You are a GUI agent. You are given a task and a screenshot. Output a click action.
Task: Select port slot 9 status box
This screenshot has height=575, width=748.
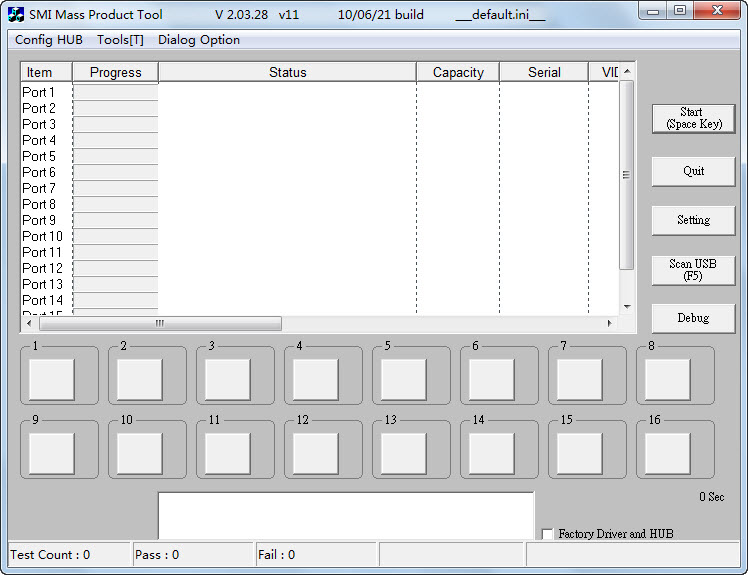click(x=52, y=453)
